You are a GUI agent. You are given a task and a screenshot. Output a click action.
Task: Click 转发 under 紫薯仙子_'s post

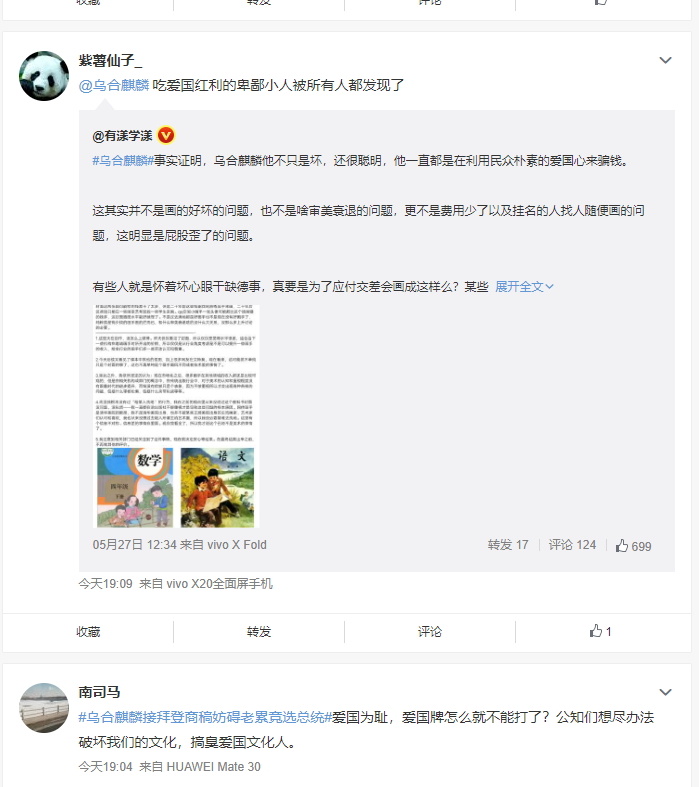point(259,631)
